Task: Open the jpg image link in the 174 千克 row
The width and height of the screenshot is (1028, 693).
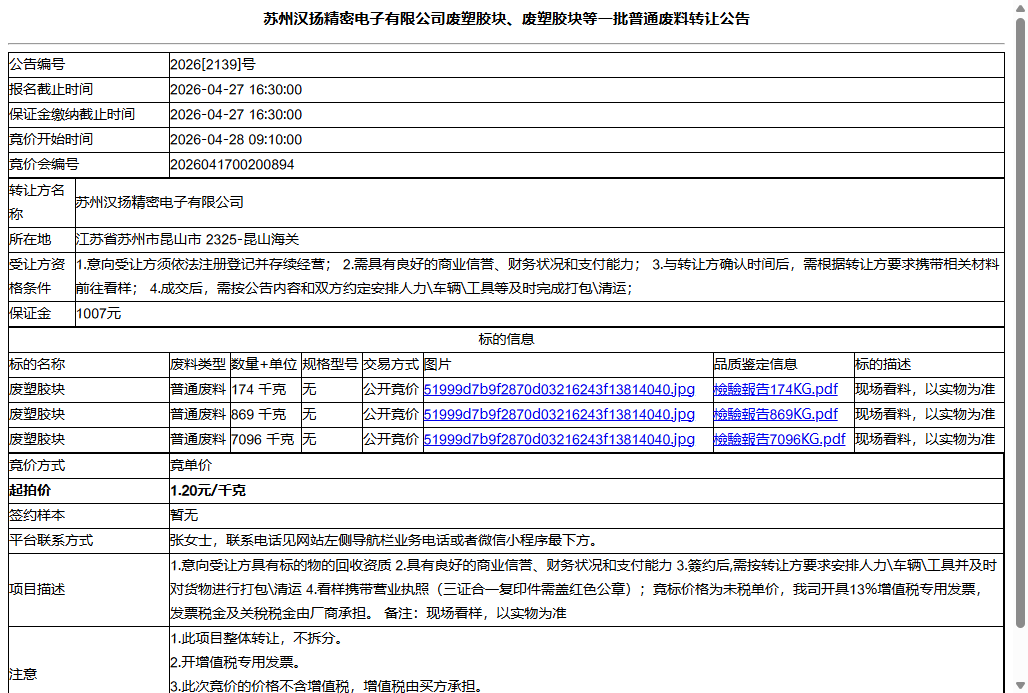Action: pyautogui.click(x=559, y=389)
